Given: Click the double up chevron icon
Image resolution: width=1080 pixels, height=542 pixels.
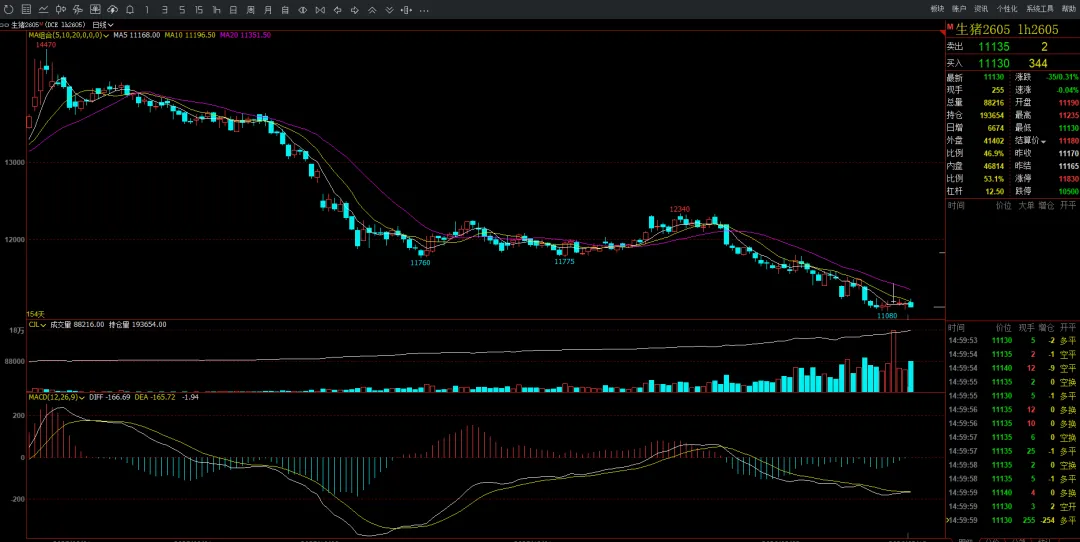Looking at the screenshot, I should pos(372,10).
